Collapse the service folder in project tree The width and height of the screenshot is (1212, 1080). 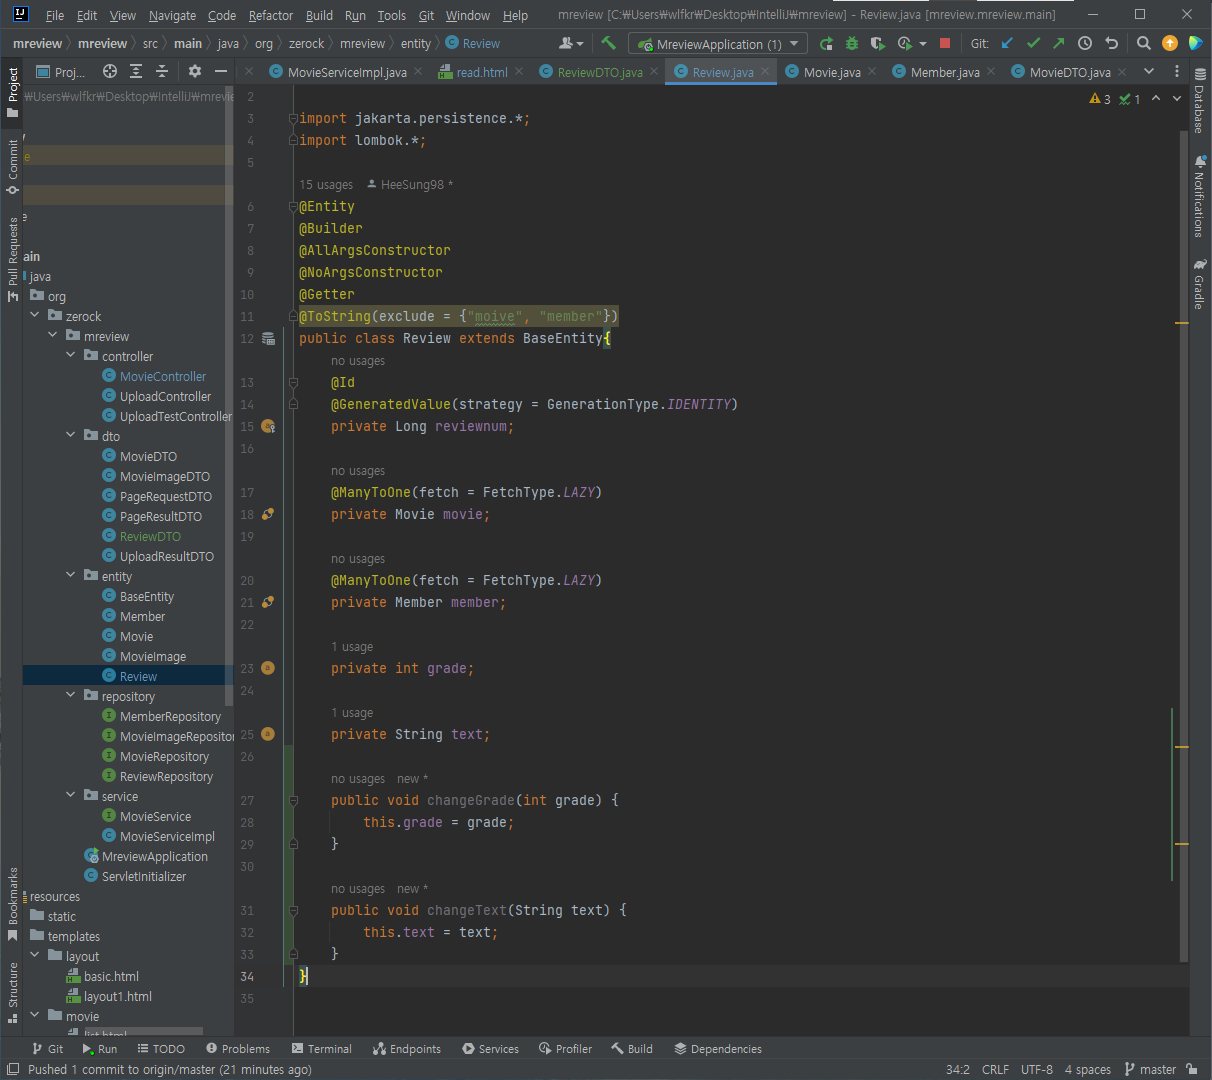pos(71,795)
